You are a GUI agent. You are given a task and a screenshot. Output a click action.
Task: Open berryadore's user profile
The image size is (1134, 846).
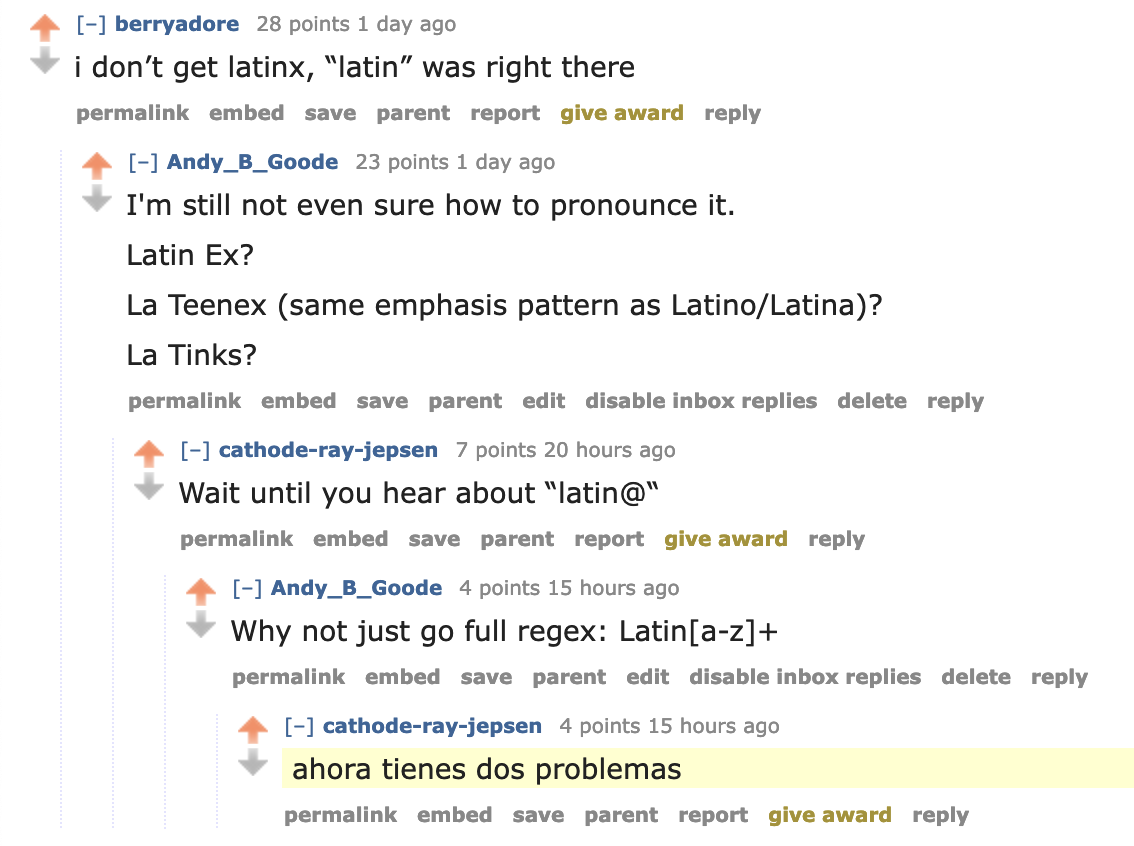(177, 23)
